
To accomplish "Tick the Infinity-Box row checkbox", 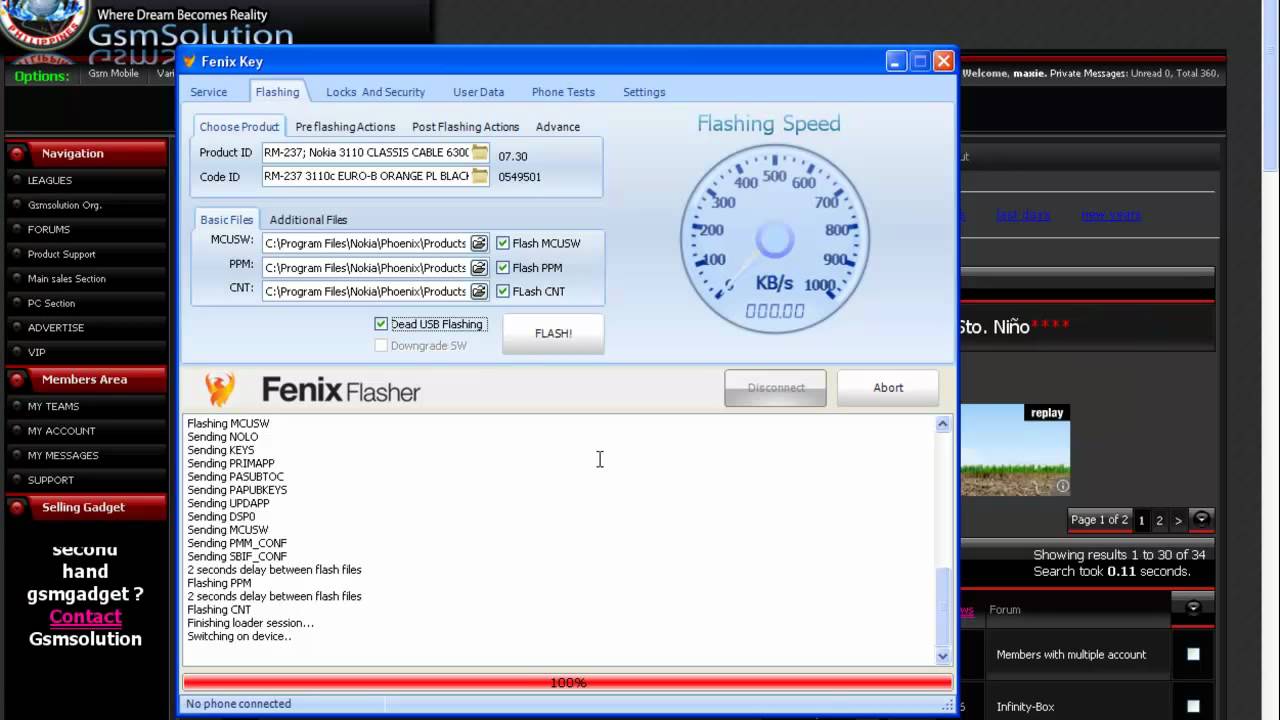I will (x=1193, y=707).
